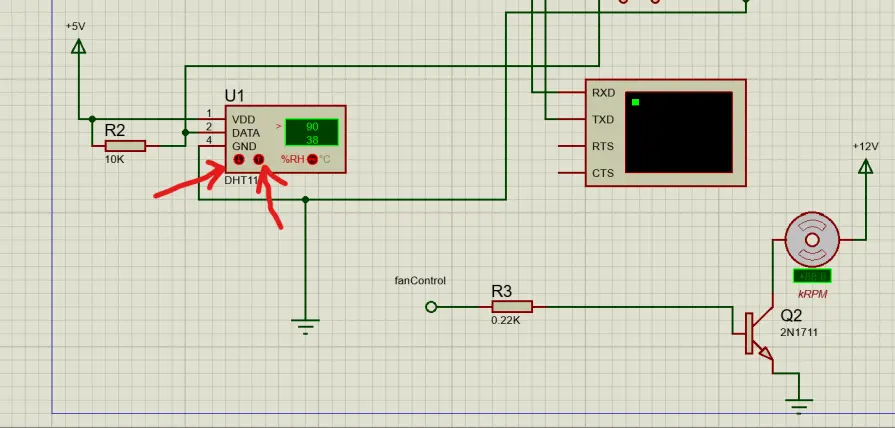
Task: Click the VDD pin label on U1
Action: [x=244, y=120]
